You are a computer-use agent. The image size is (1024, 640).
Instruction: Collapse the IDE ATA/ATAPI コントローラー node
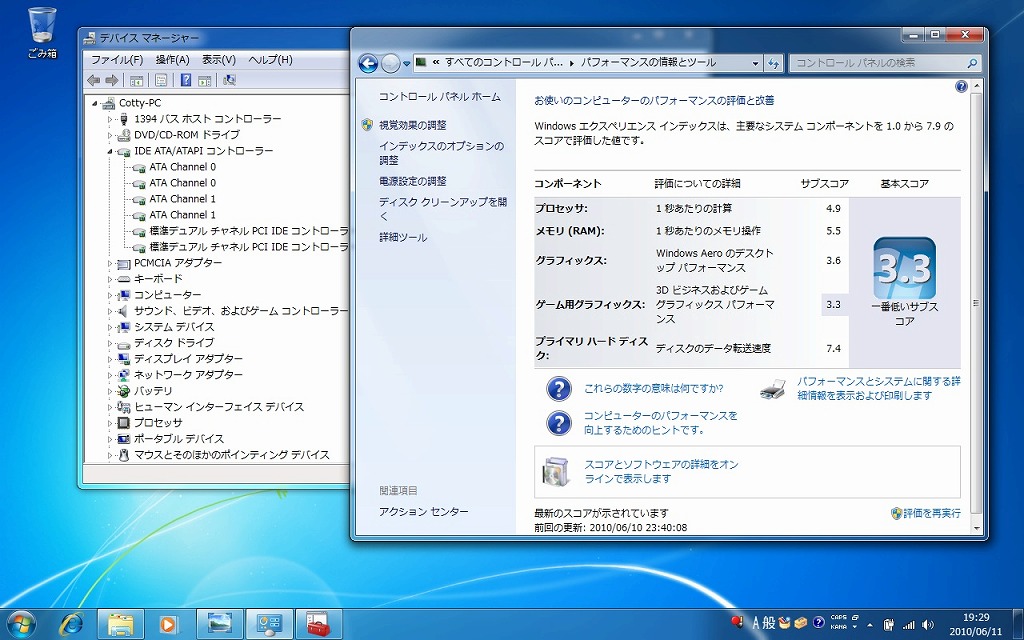(111, 151)
